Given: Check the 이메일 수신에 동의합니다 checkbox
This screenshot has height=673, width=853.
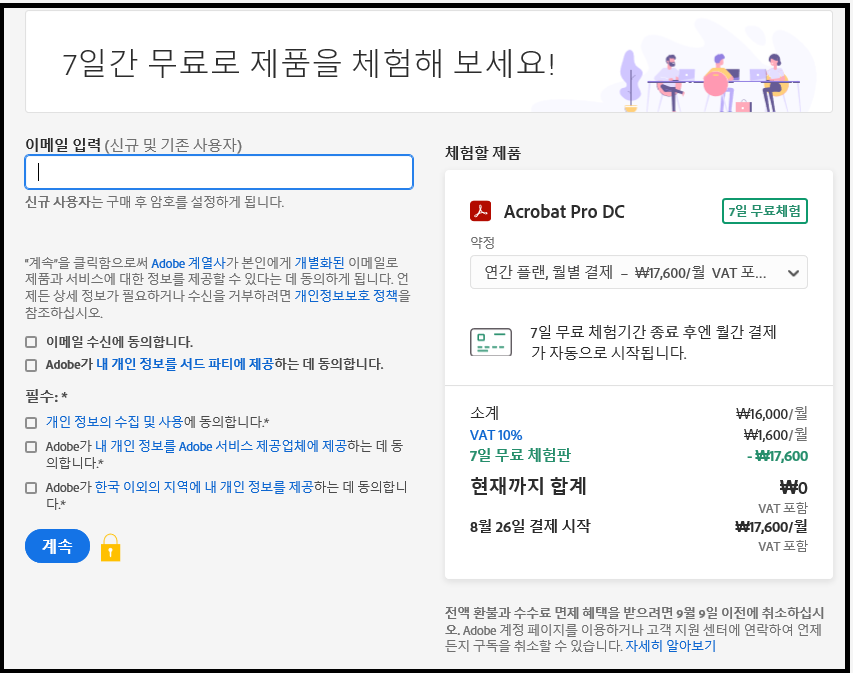Looking at the screenshot, I should [x=31, y=342].
